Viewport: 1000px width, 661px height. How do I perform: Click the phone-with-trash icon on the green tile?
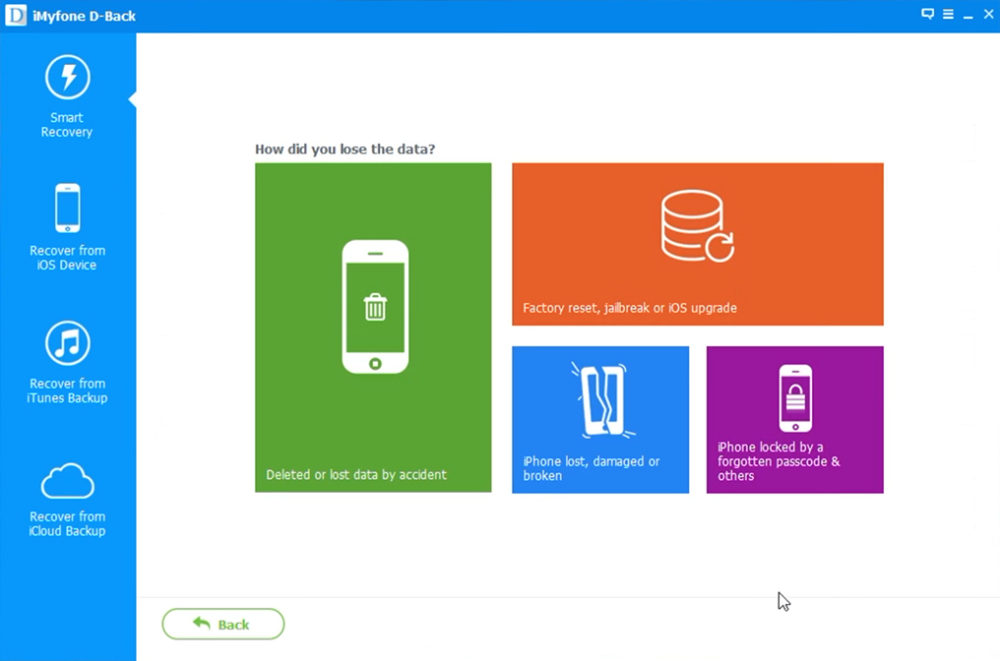tap(373, 308)
